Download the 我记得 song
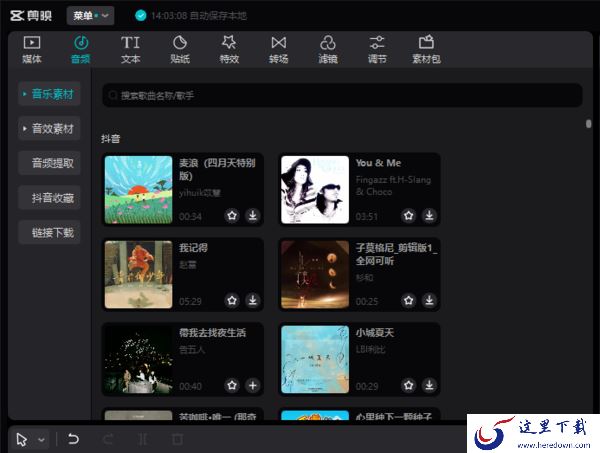This screenshot has width=600, height=453. (x=253, y=300)
